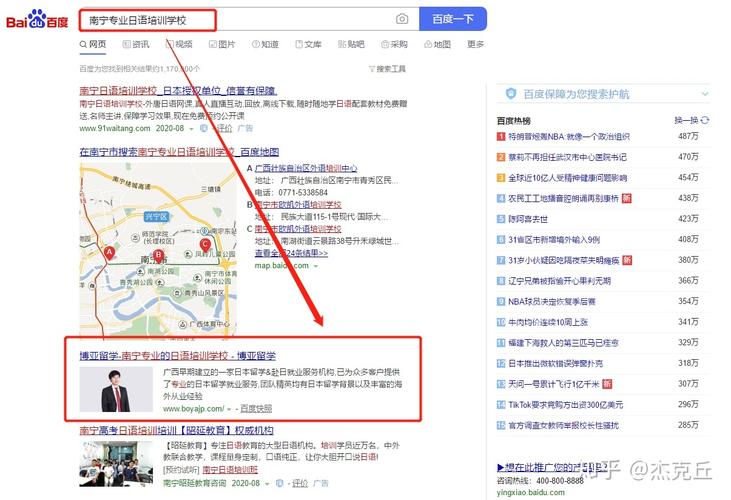Open the 知道 tab

tap(265, 44)
